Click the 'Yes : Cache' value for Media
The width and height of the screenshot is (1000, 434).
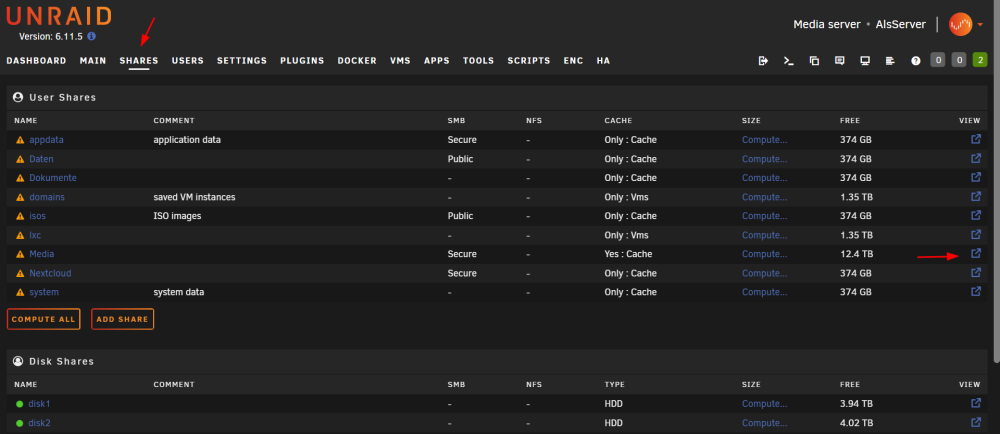pos(630,254)
